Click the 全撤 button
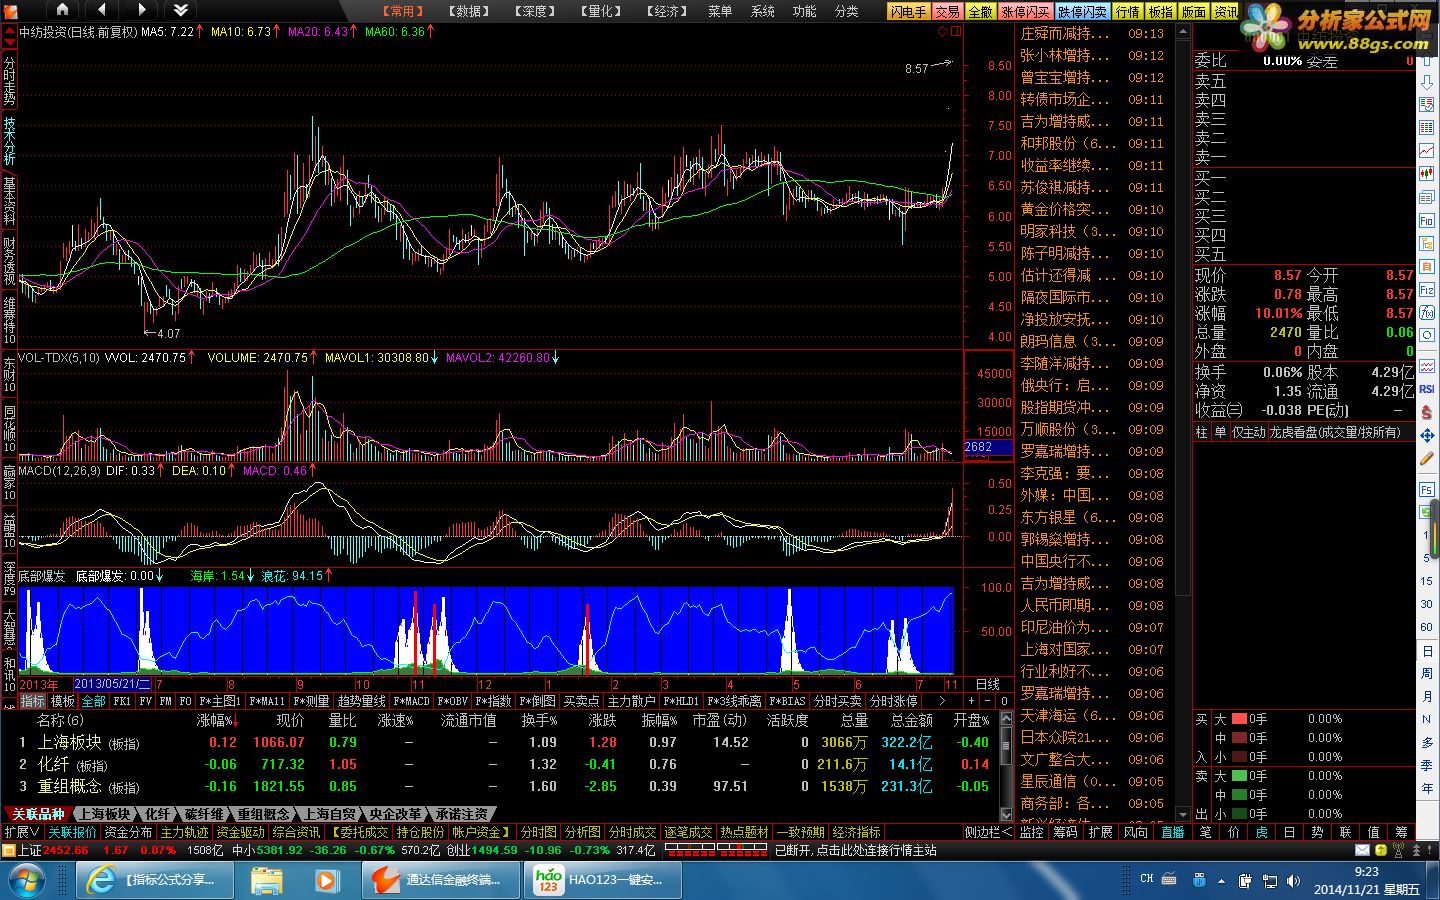The height and width of the screenshot is (900, 1440). pos(980,12)
